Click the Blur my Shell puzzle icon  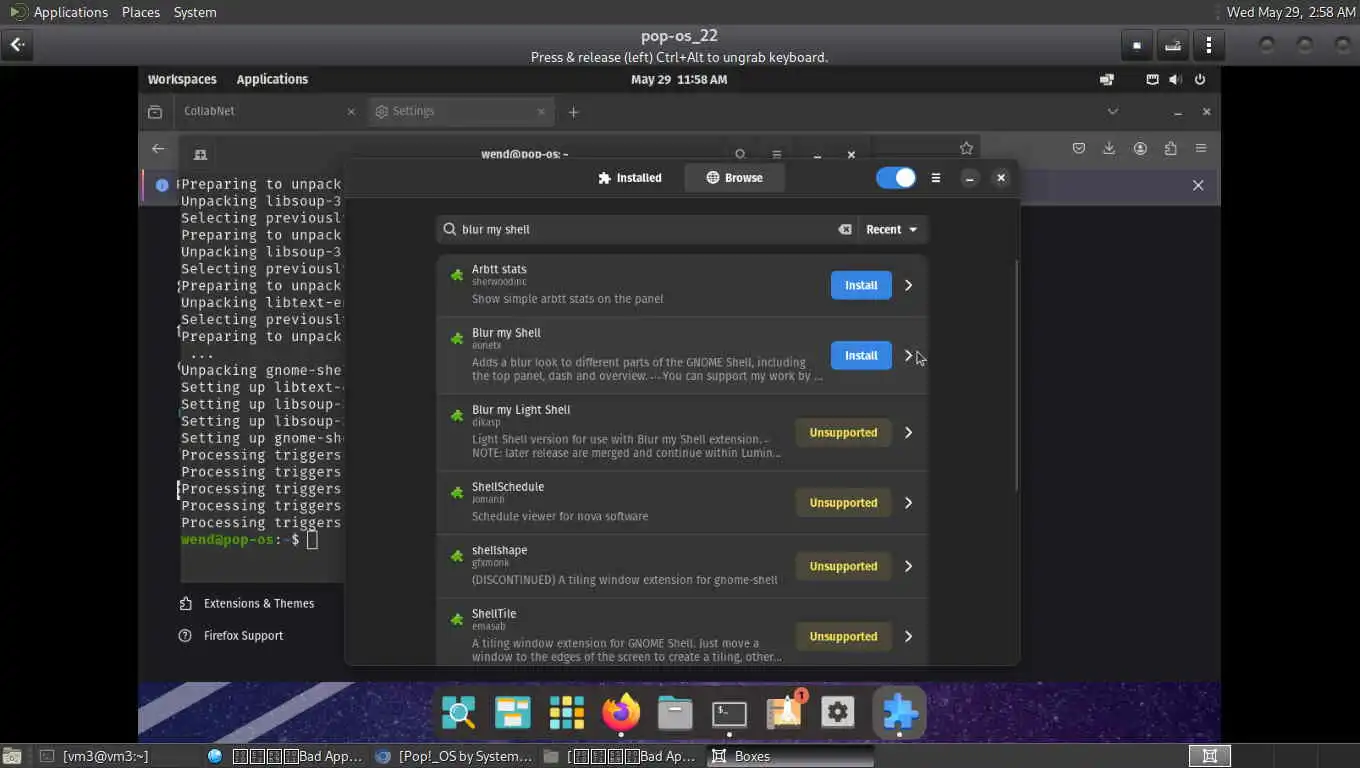pos(457,339)
